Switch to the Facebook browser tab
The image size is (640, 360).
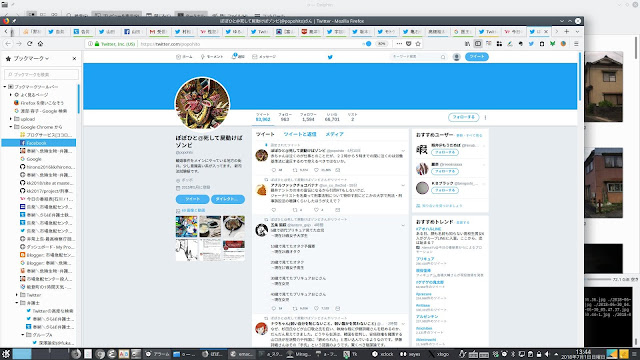coord(133,31)
